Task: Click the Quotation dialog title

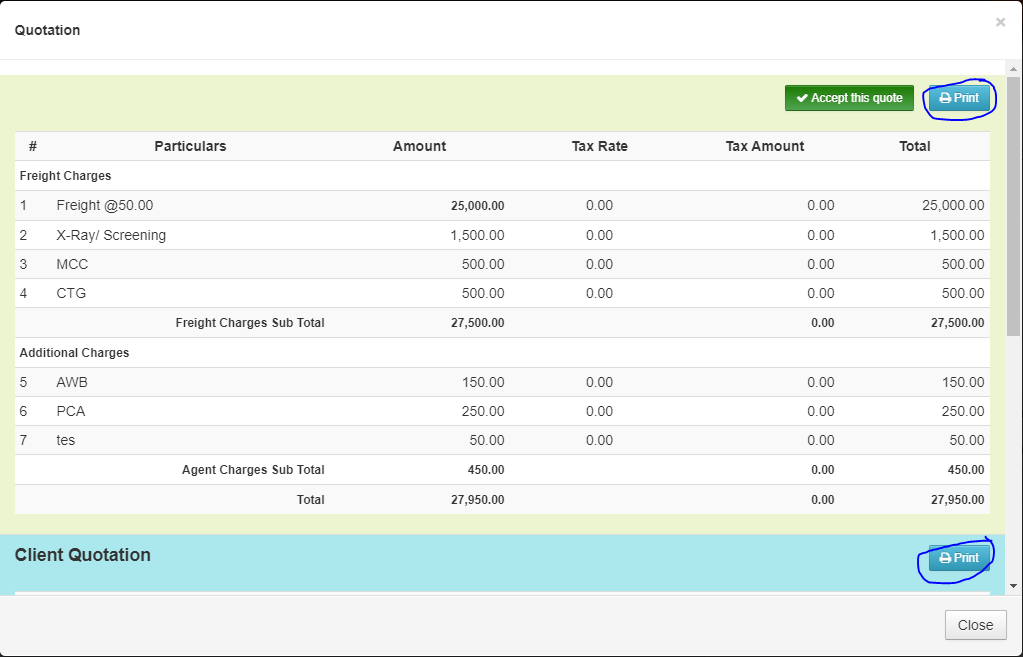Action: [x=47, y=30]
